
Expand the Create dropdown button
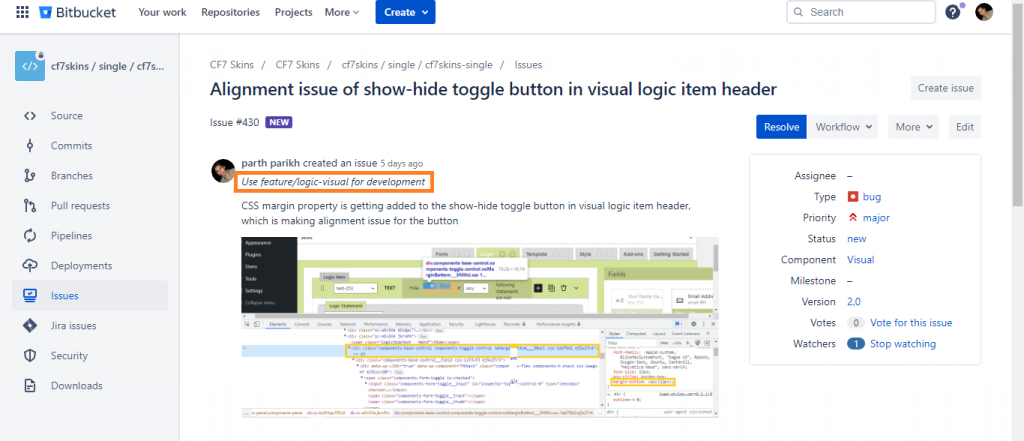coord(405,12)
